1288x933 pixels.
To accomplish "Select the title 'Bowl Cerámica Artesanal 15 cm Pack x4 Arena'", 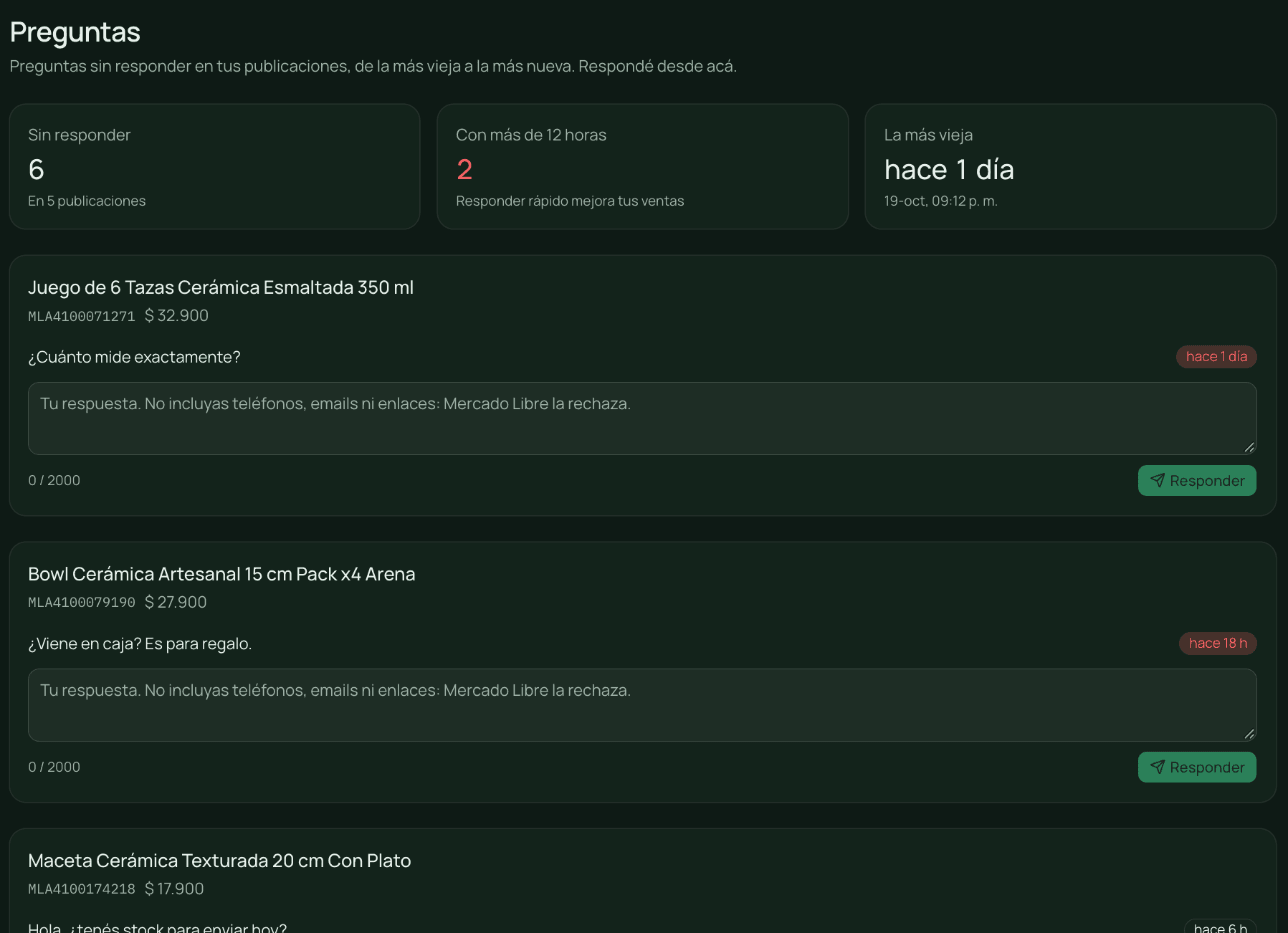I will (x=222, y=574).
